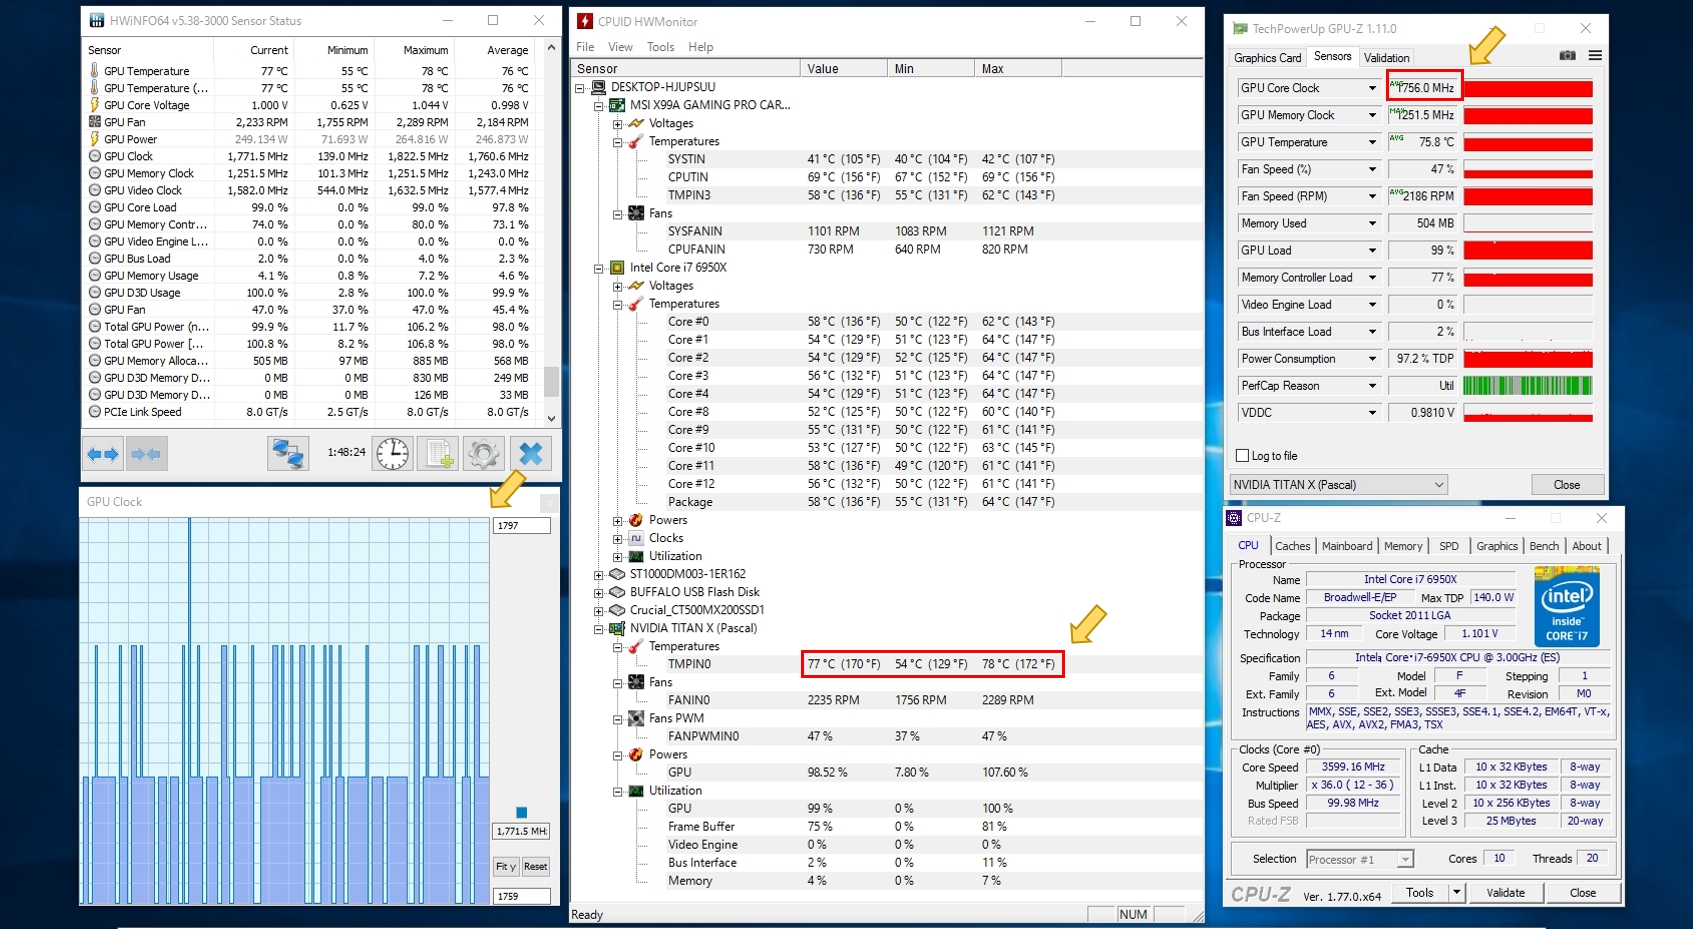The width and height of the screenshot is (1693, 929).
Task: Click GPU Clock graph min value field 1759
Action: [x=521, y=897]
